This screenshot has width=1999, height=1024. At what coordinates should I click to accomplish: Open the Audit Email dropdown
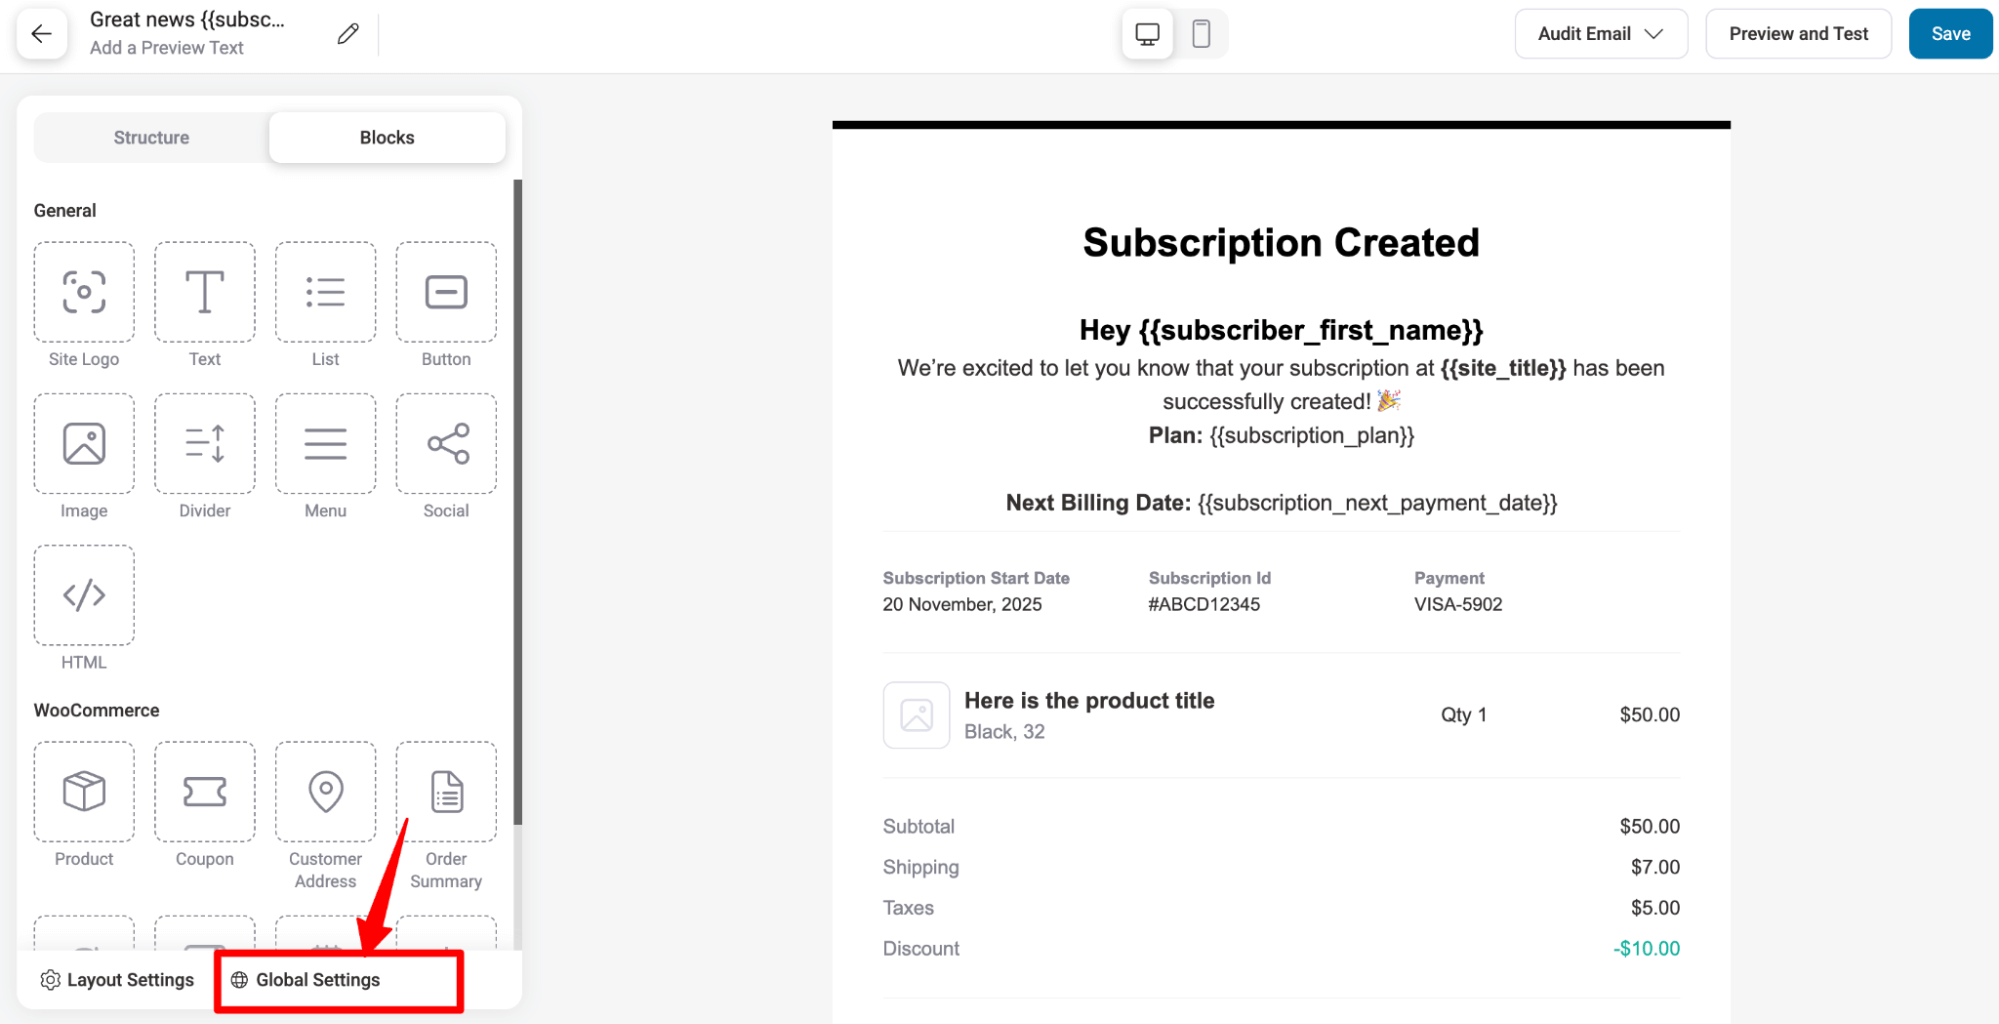click(x=1599, y=33)
